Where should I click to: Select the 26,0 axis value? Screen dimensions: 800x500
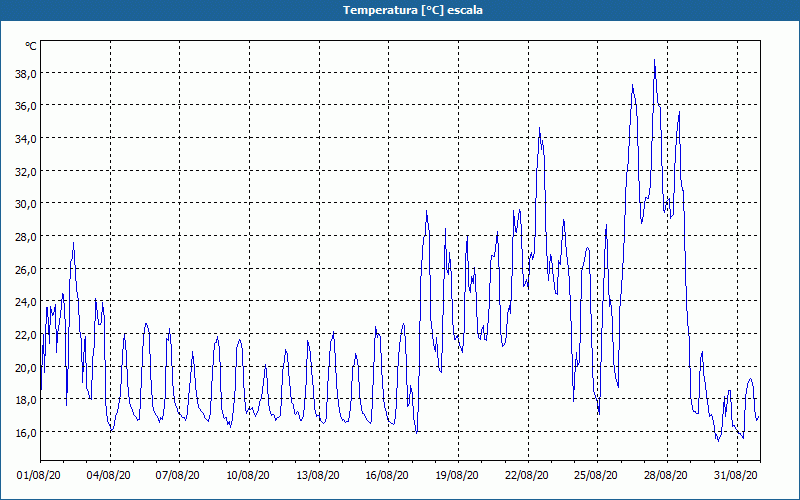26,269
